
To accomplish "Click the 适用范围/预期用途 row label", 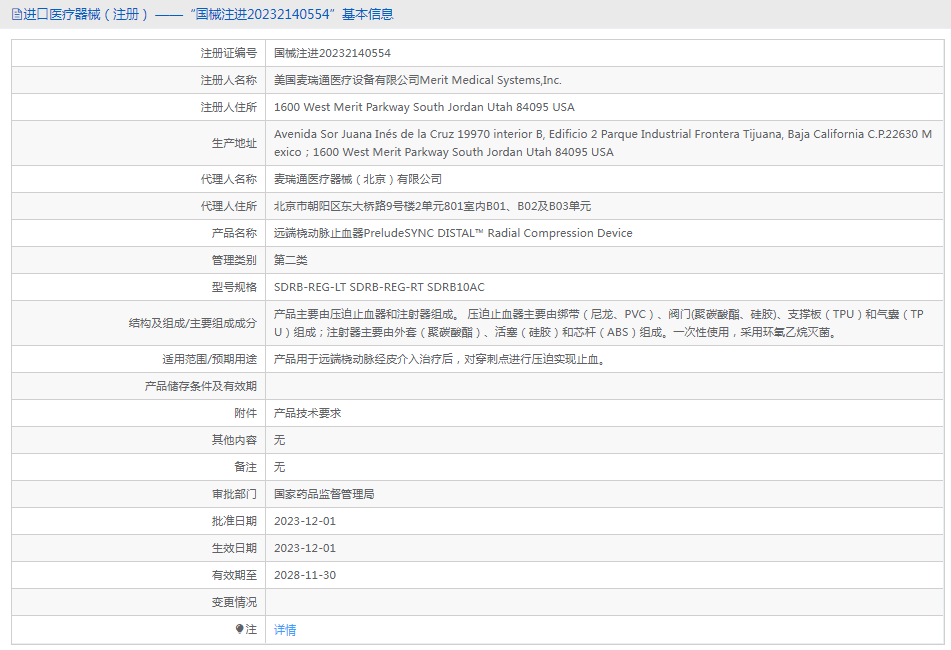I will point(209,359).
